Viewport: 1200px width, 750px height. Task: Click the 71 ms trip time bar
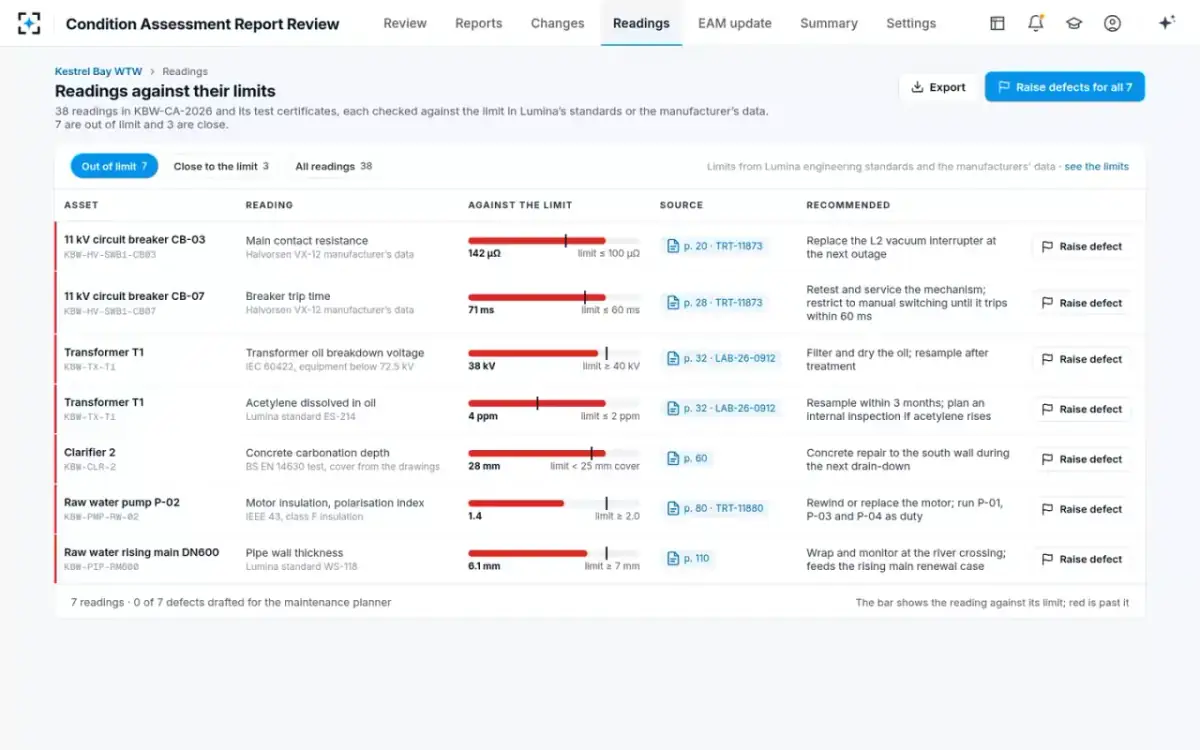[x=554, y=297]
